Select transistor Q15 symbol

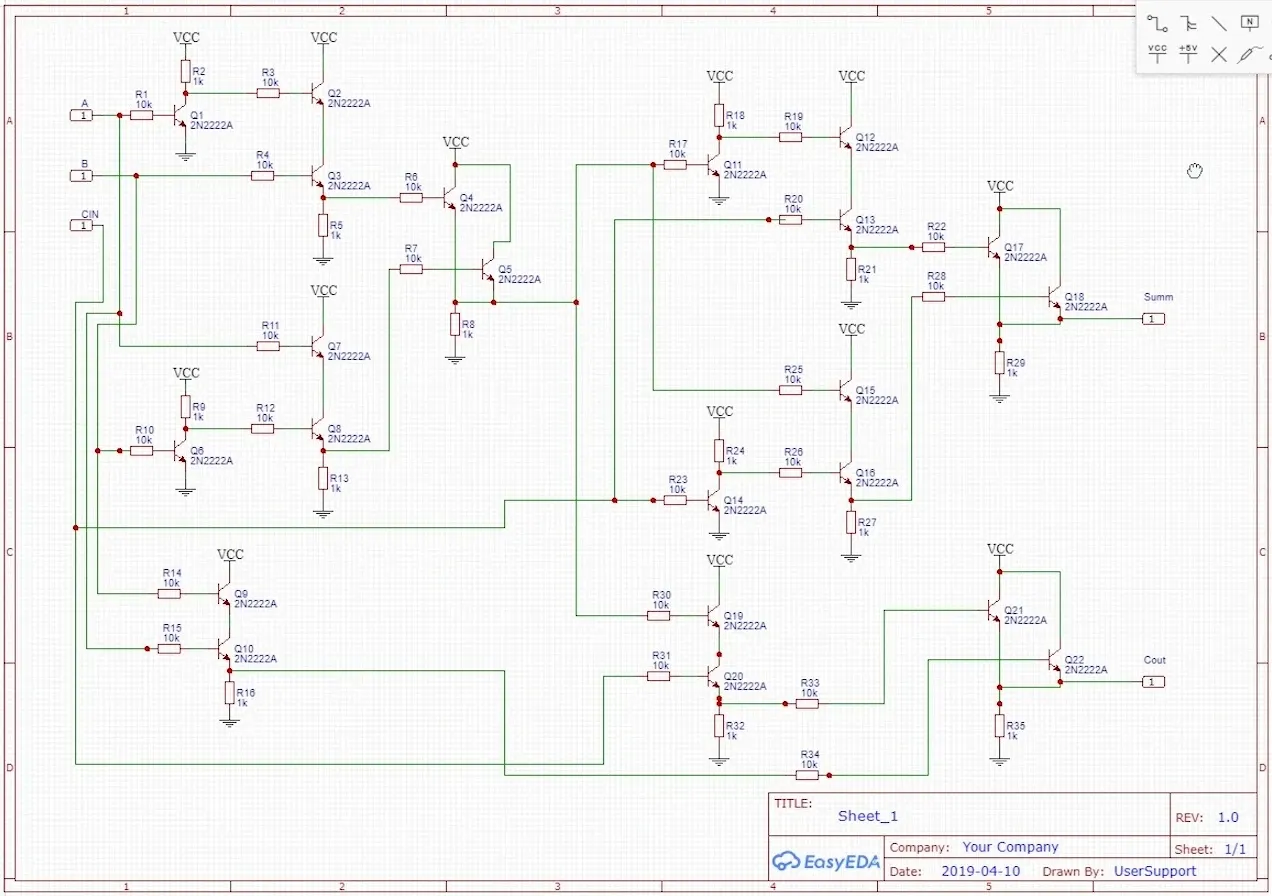(845, 390)
